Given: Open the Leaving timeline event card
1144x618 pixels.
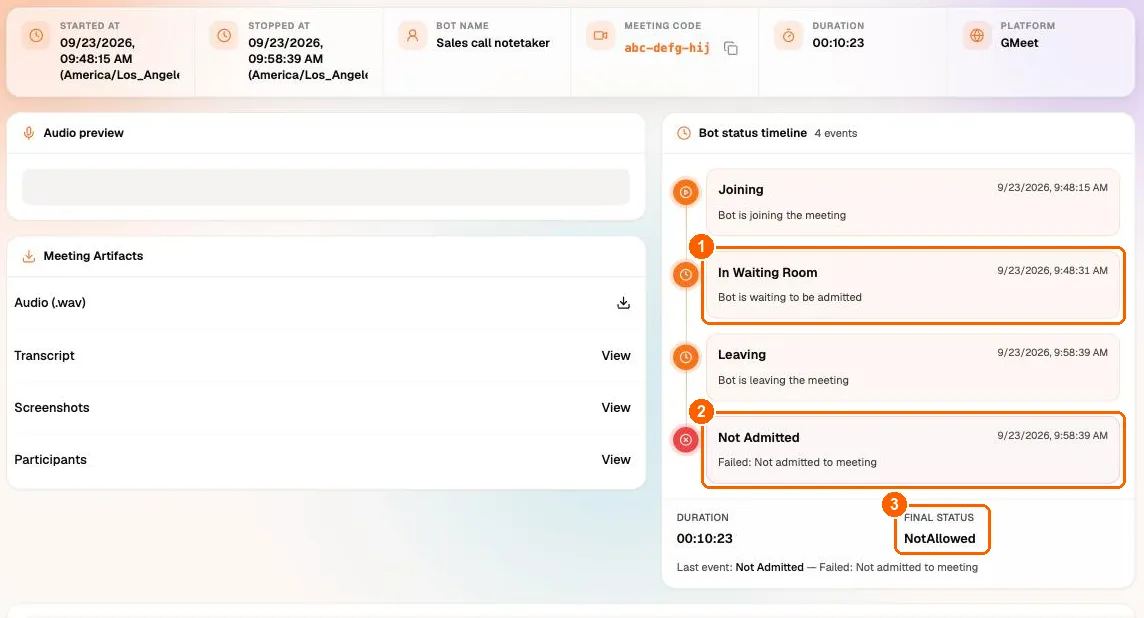Looking at the screenshot, I should pyautogui.click(x=913, y=367).
